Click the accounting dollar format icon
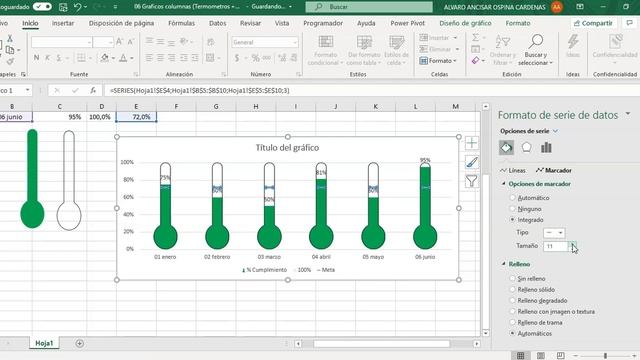640x360 pixels. point(237,58)
